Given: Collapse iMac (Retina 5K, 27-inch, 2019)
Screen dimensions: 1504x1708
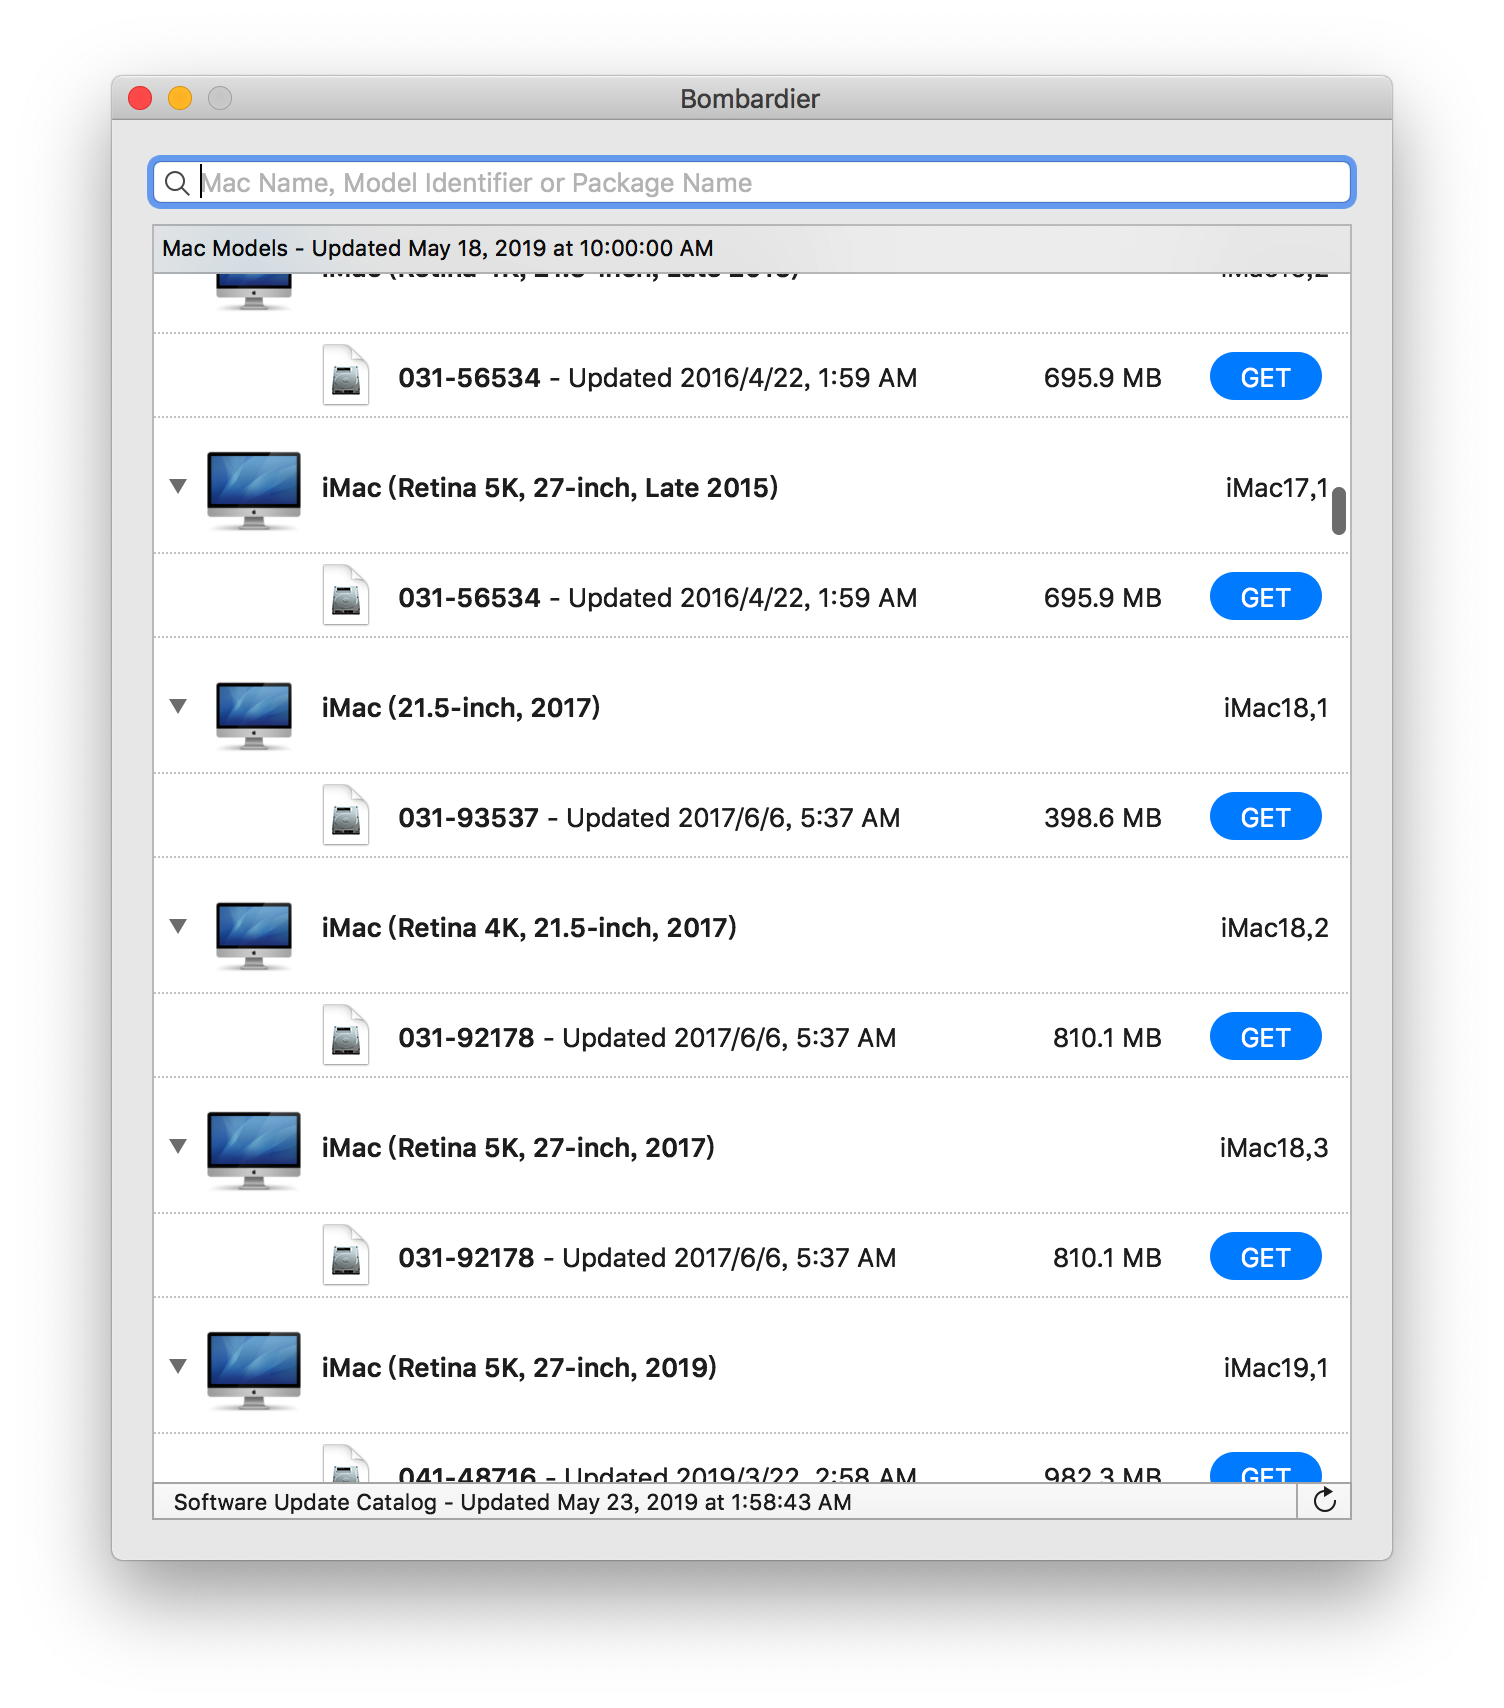Looking at the screenshot, I should click(x=178, y=1367).
